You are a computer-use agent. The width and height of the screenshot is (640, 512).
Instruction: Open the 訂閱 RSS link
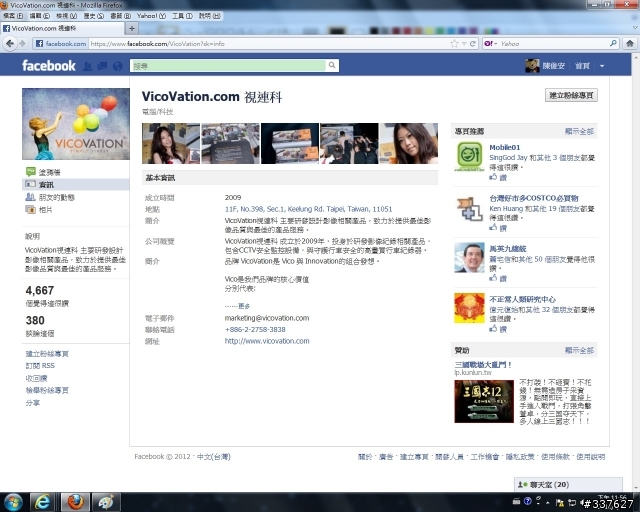coord(40,365)
